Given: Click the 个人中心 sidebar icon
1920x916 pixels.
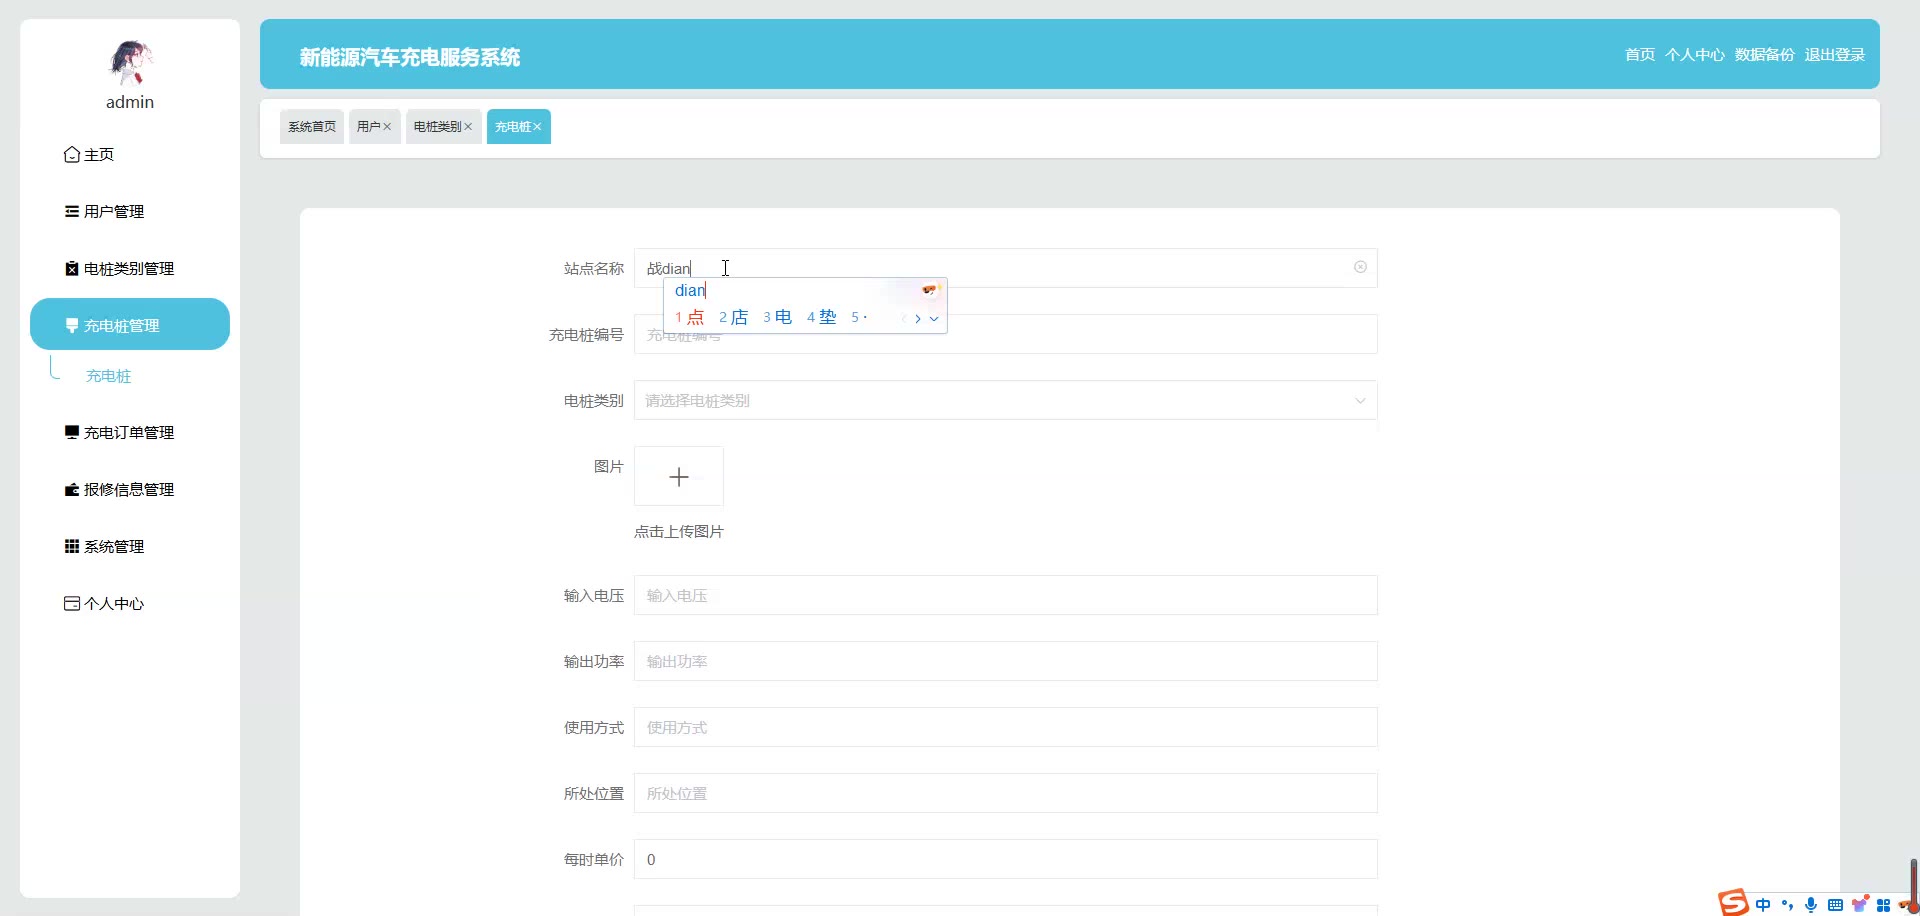Looking at the screenshot, I should pos(72,603).
